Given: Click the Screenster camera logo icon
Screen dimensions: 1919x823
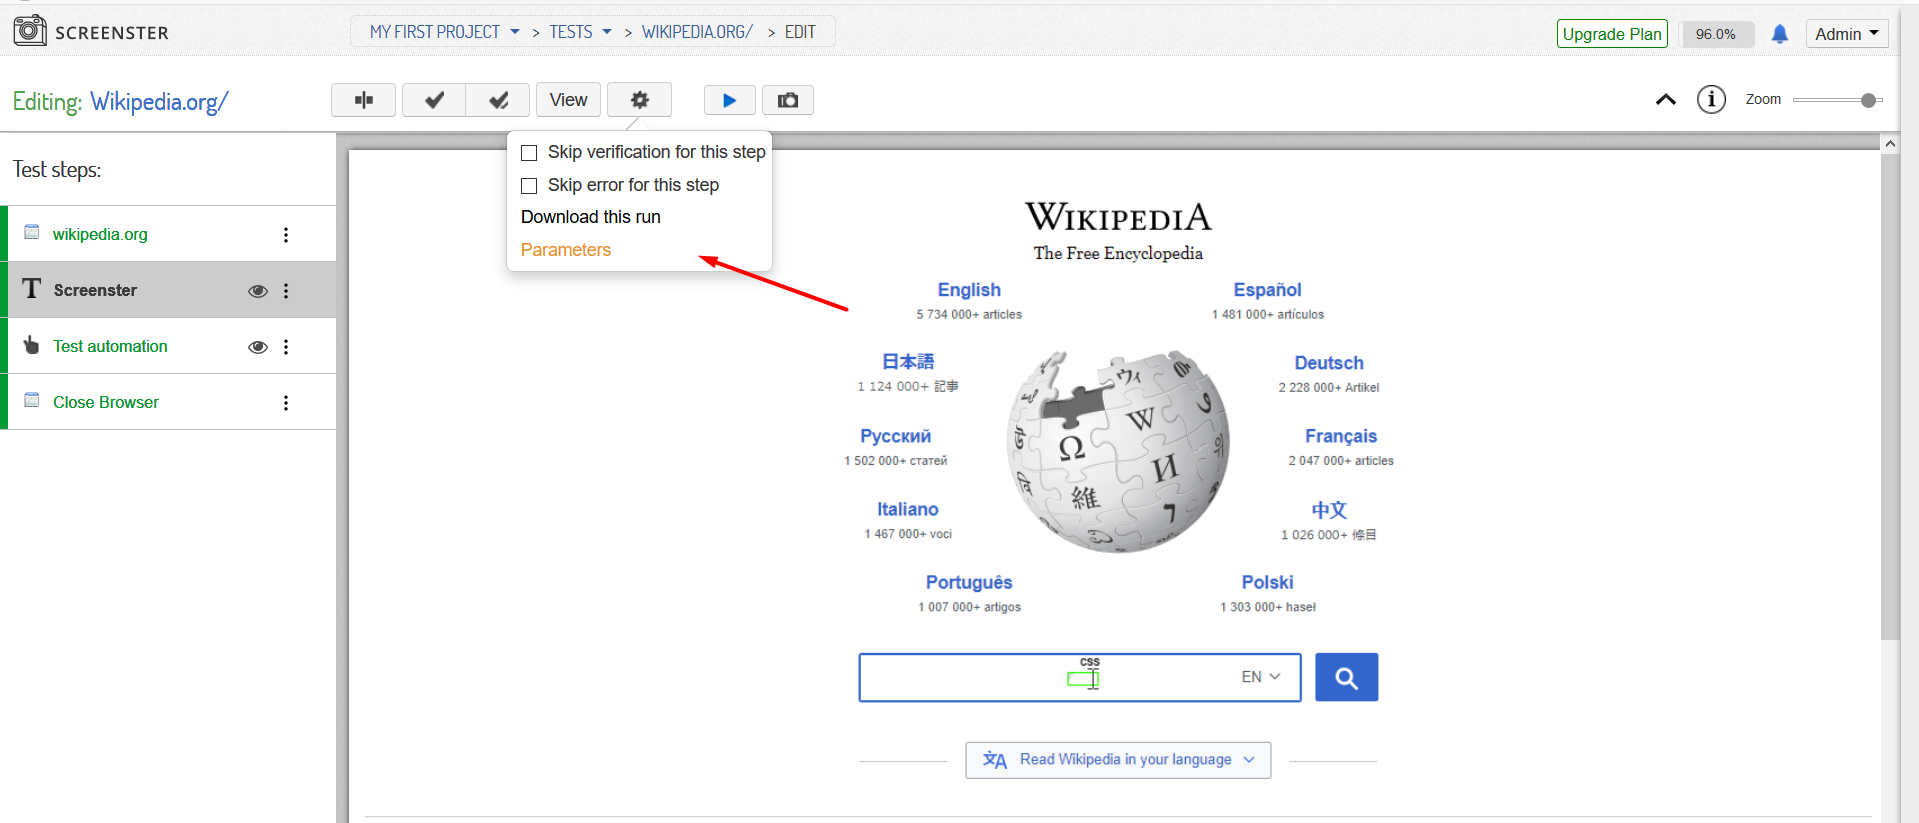Looking at the screenshot, I should coord(30,30).
